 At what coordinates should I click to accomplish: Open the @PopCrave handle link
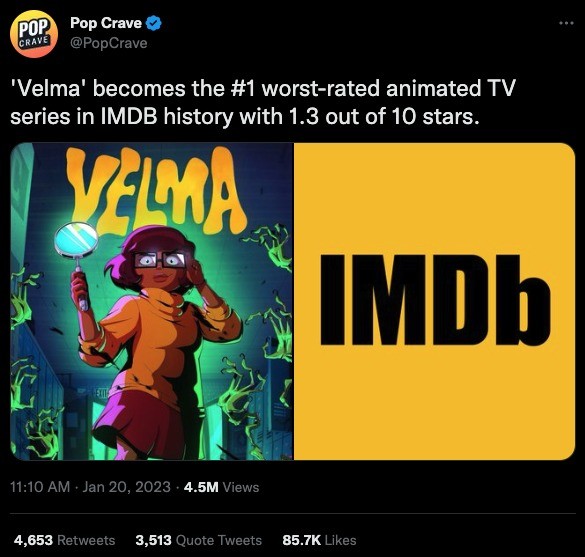[109, 43]
